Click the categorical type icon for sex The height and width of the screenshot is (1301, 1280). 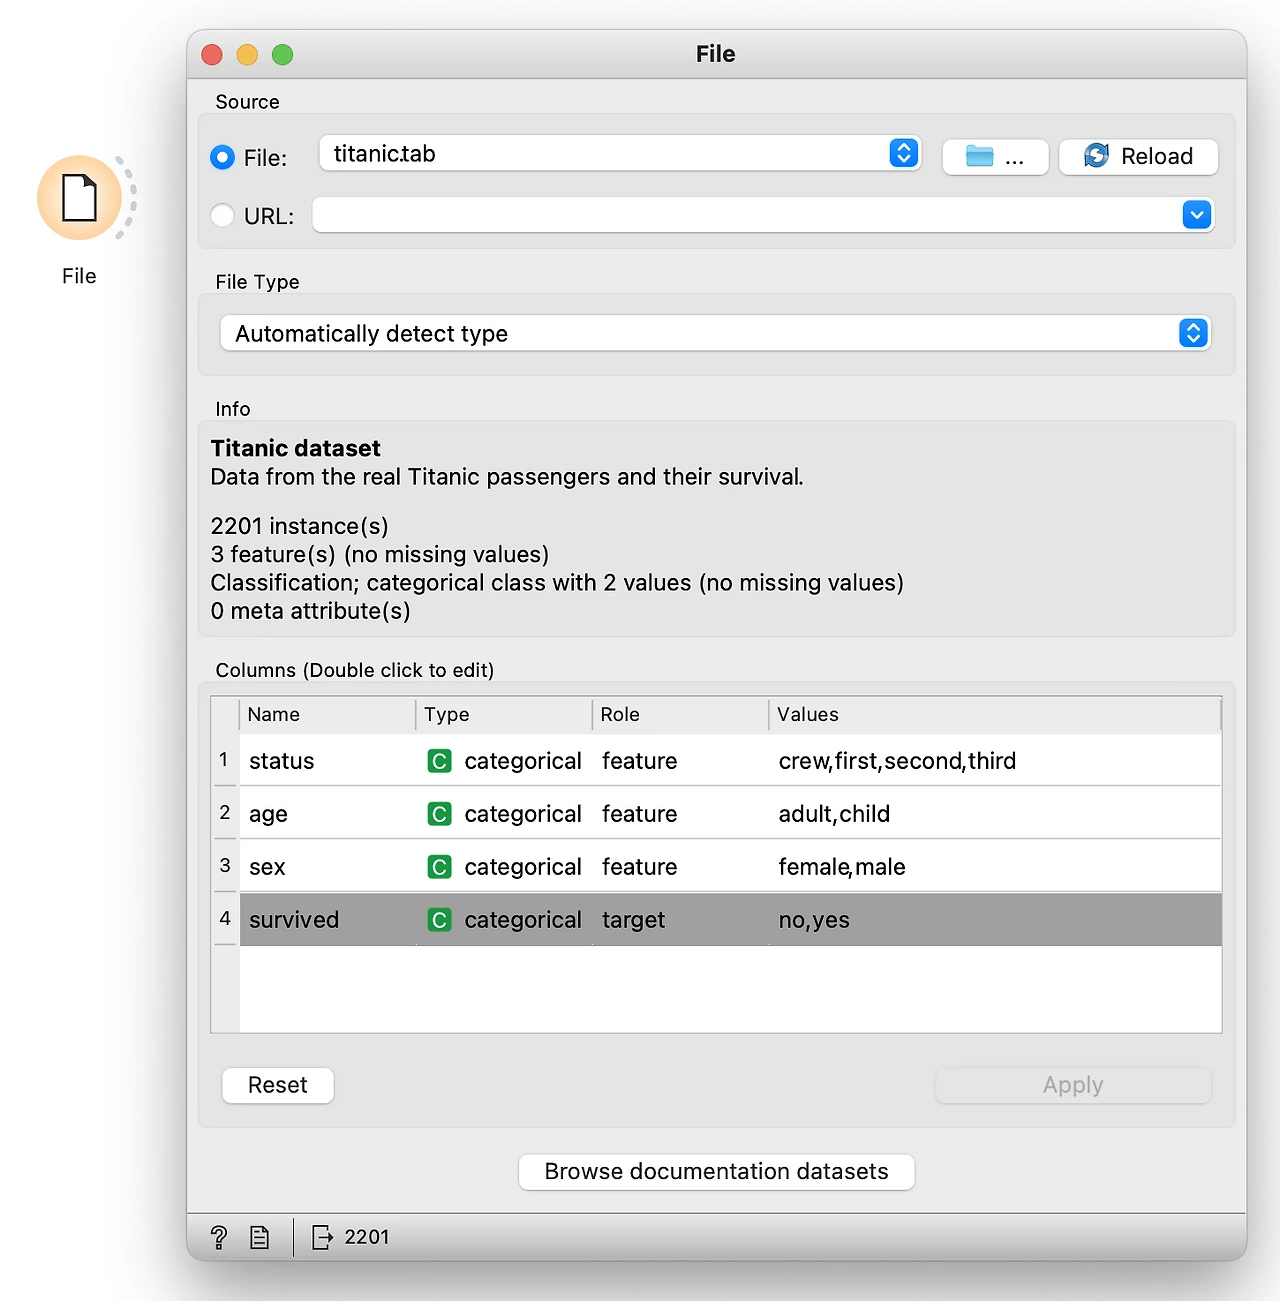coord(439,867)
